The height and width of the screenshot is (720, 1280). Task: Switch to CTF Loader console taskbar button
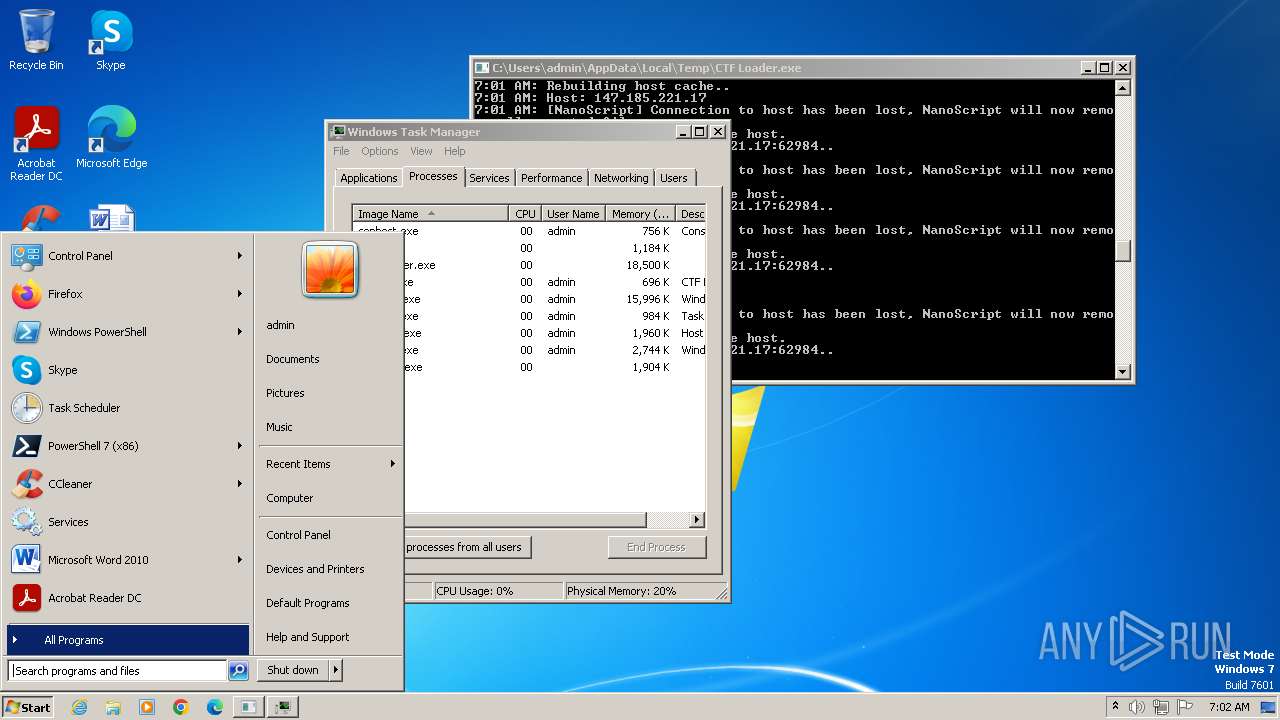point(249,707)
